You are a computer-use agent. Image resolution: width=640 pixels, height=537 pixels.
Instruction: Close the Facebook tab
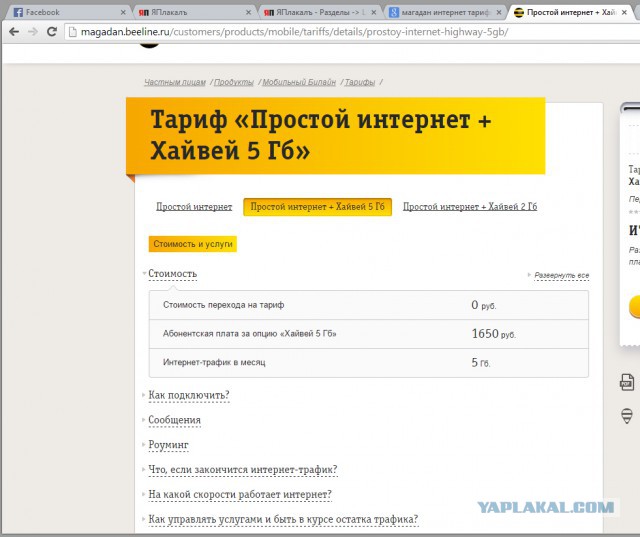tap(123, 13)
